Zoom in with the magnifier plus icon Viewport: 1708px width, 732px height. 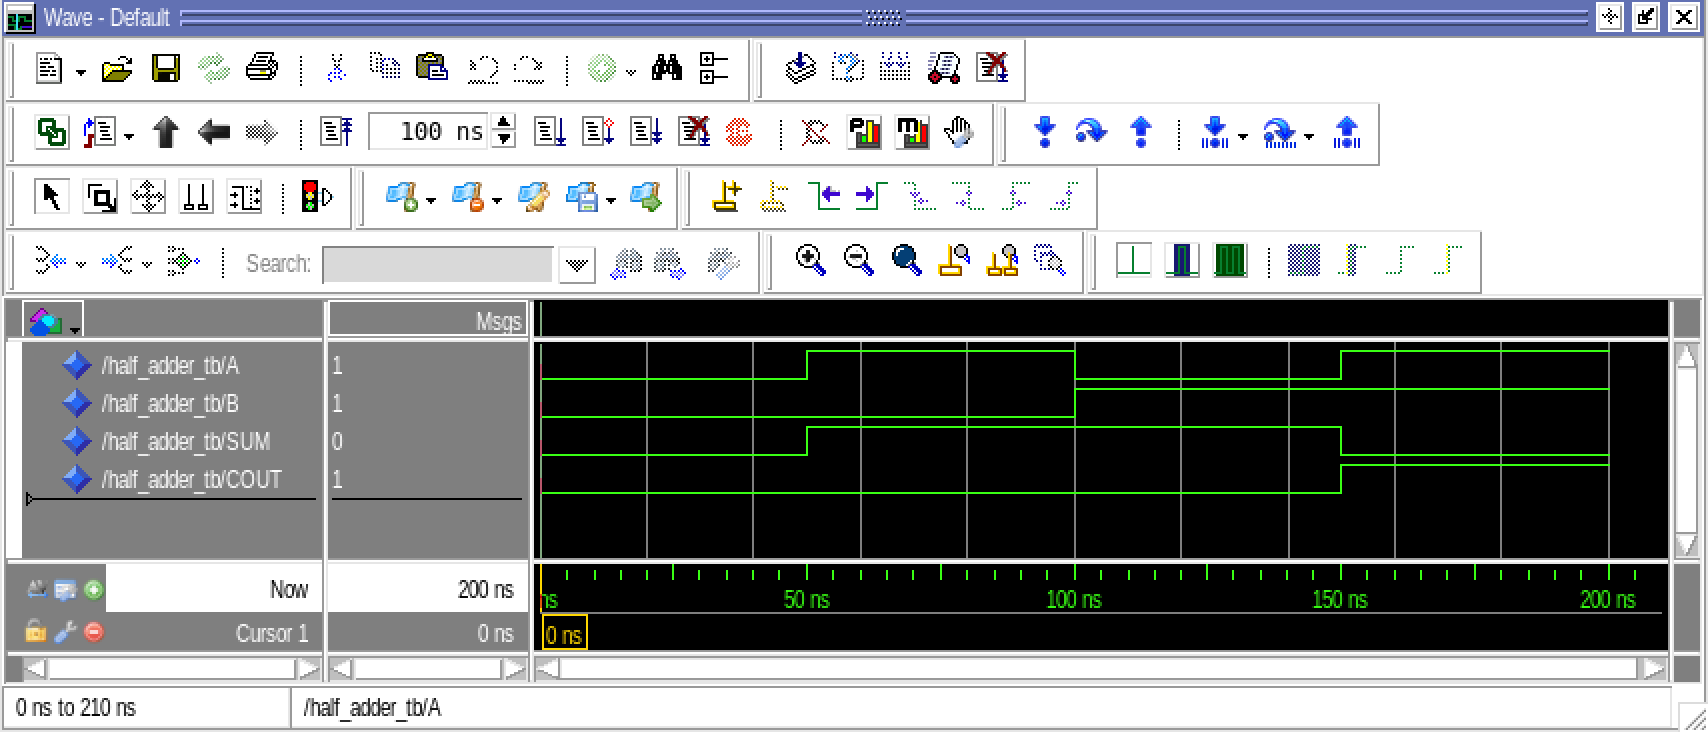(810, 261)
